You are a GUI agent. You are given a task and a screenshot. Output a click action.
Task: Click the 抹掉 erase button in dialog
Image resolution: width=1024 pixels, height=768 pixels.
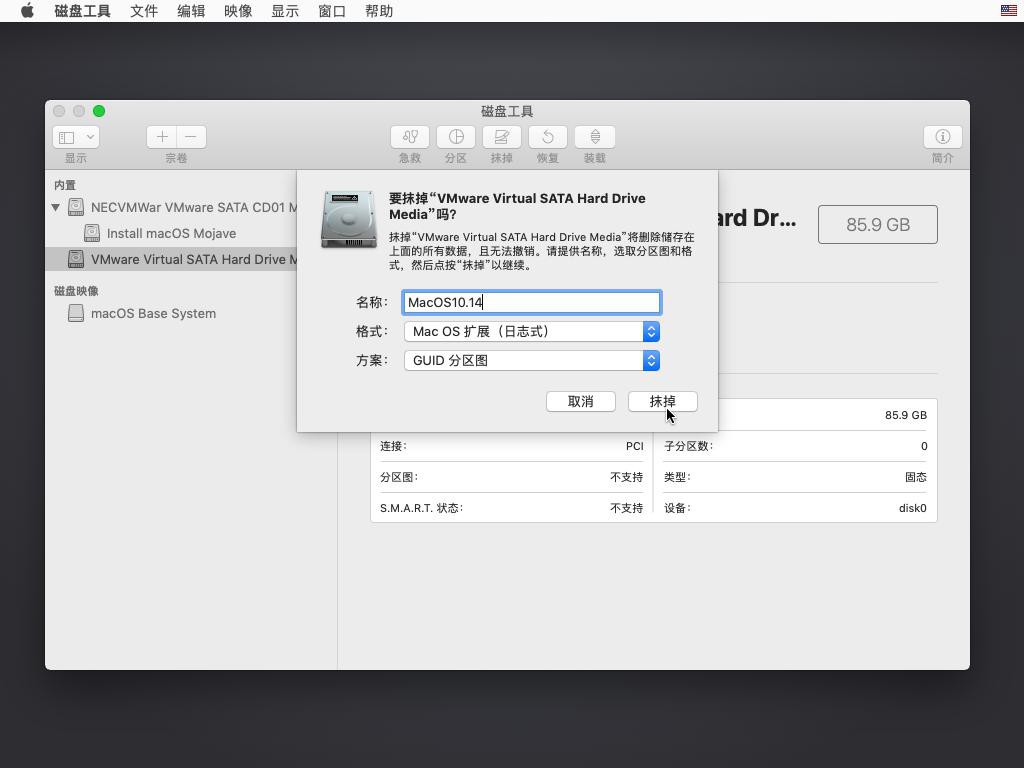pyautogui.click(x=662, y=402)
